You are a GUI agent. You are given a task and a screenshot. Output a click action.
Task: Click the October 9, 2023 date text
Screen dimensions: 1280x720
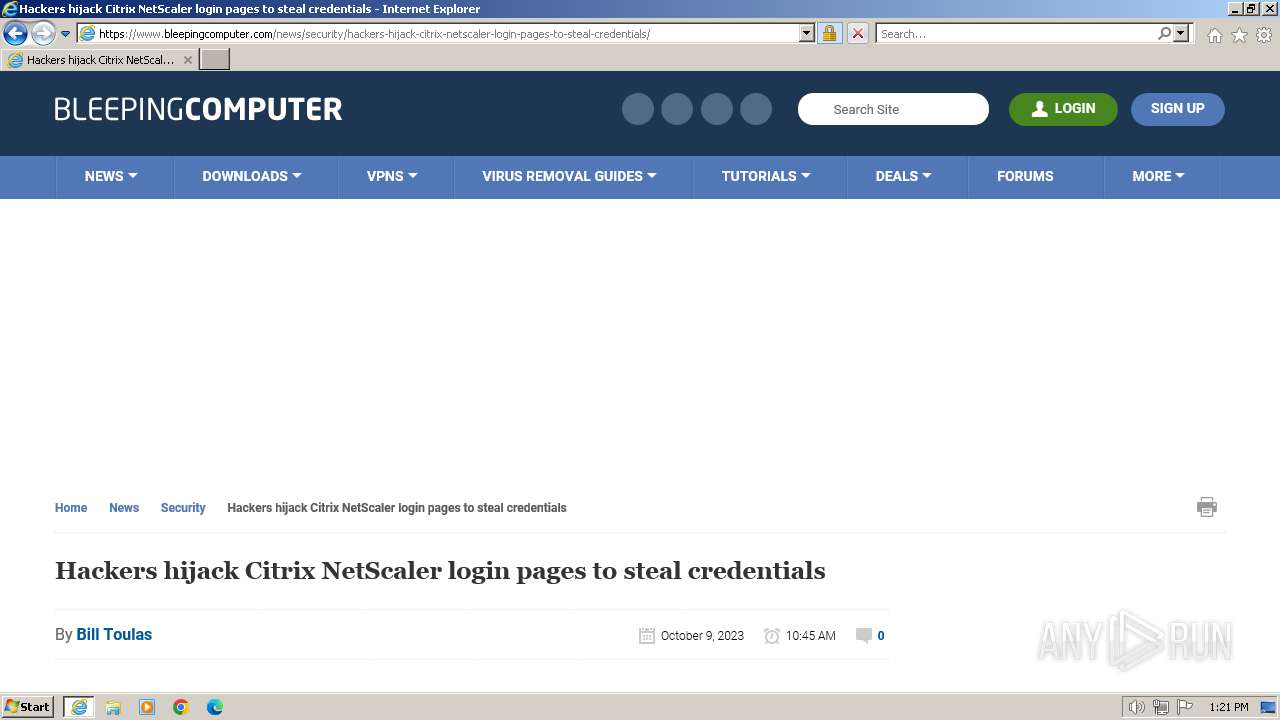pyautogui.click(x=702, y=636)
